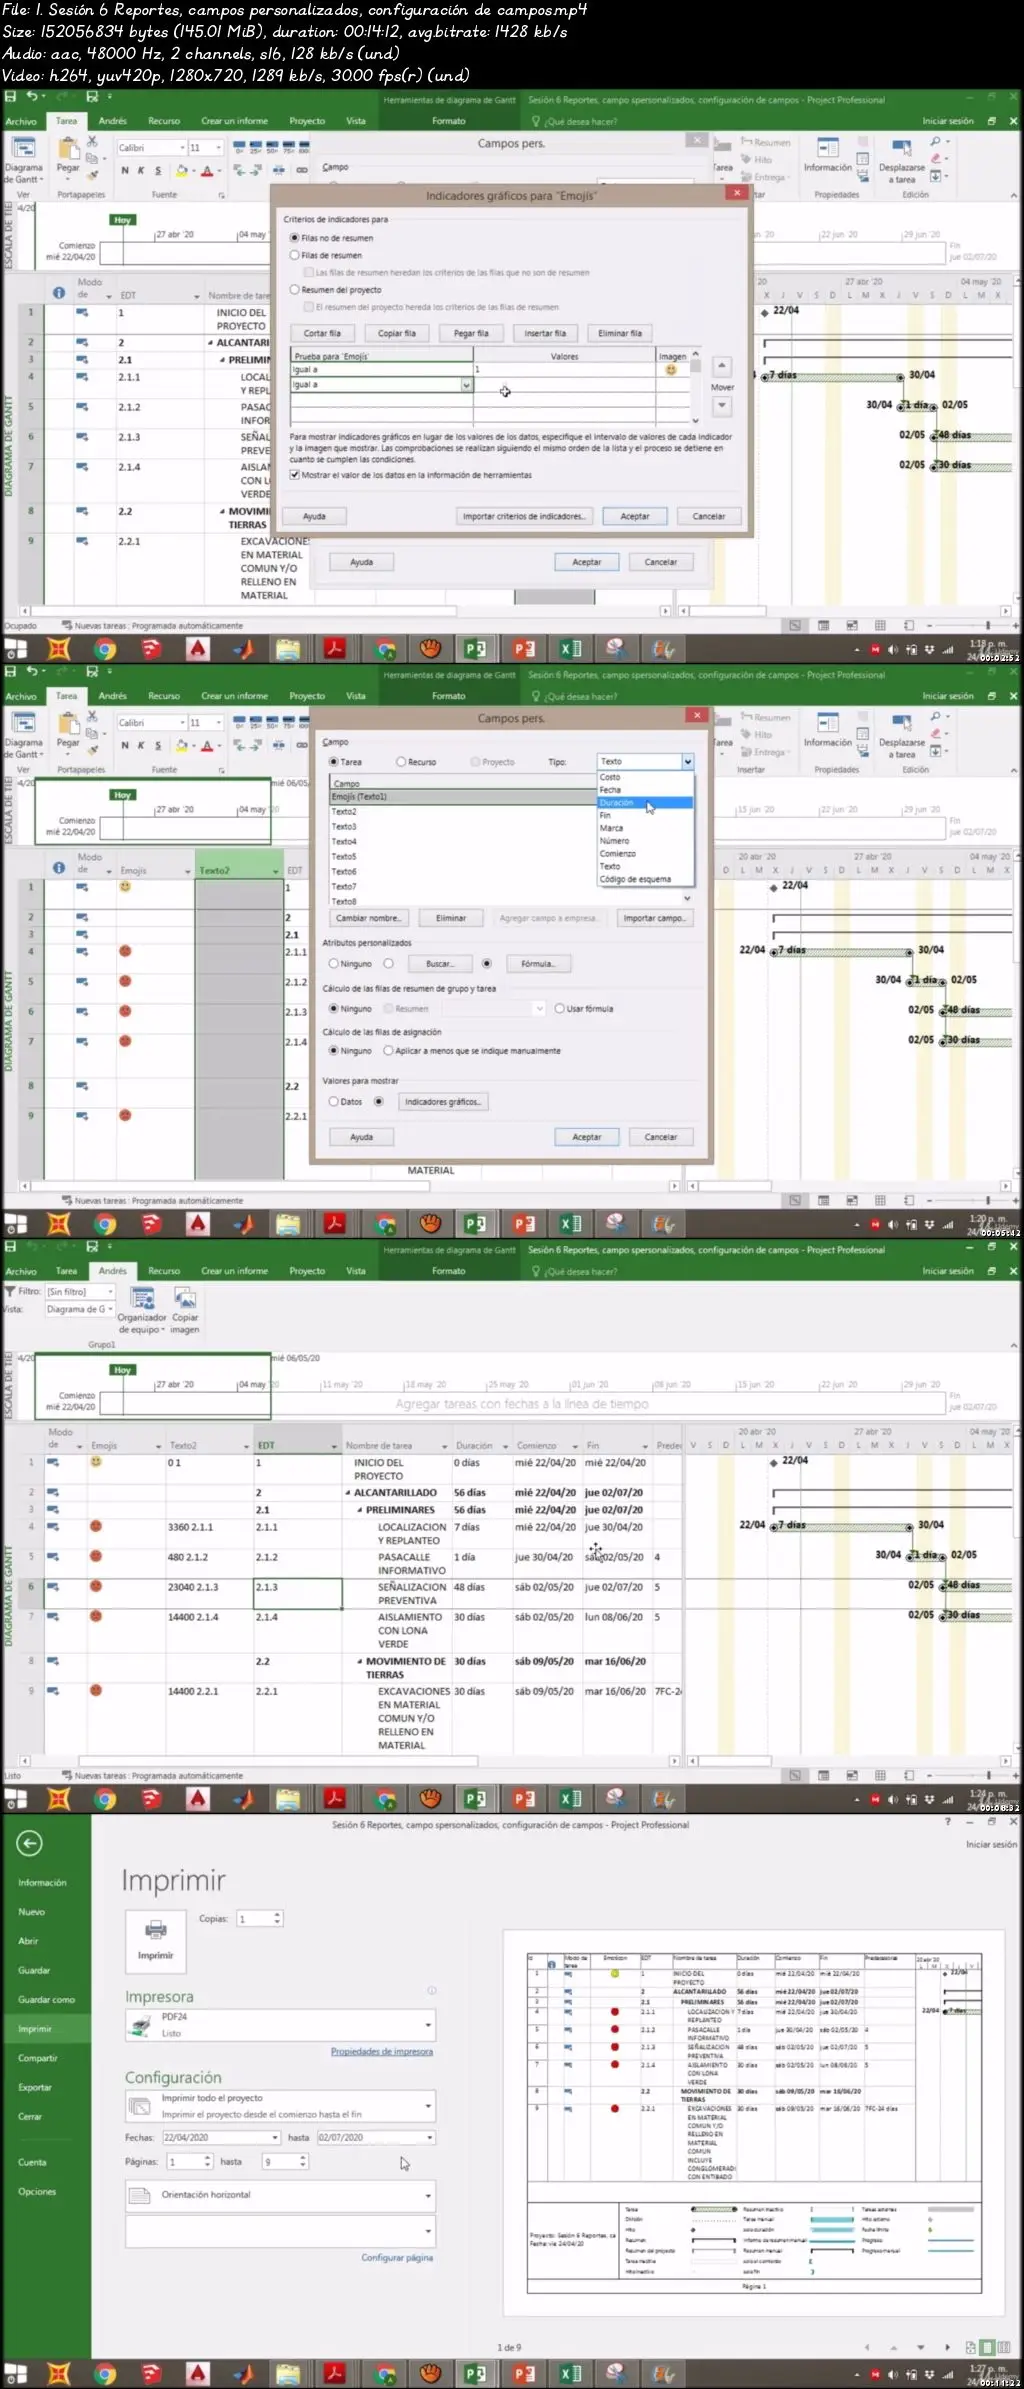
Task: Uncheck Mostrar el valor de los datos checkbox
Action: coord(295,475)
